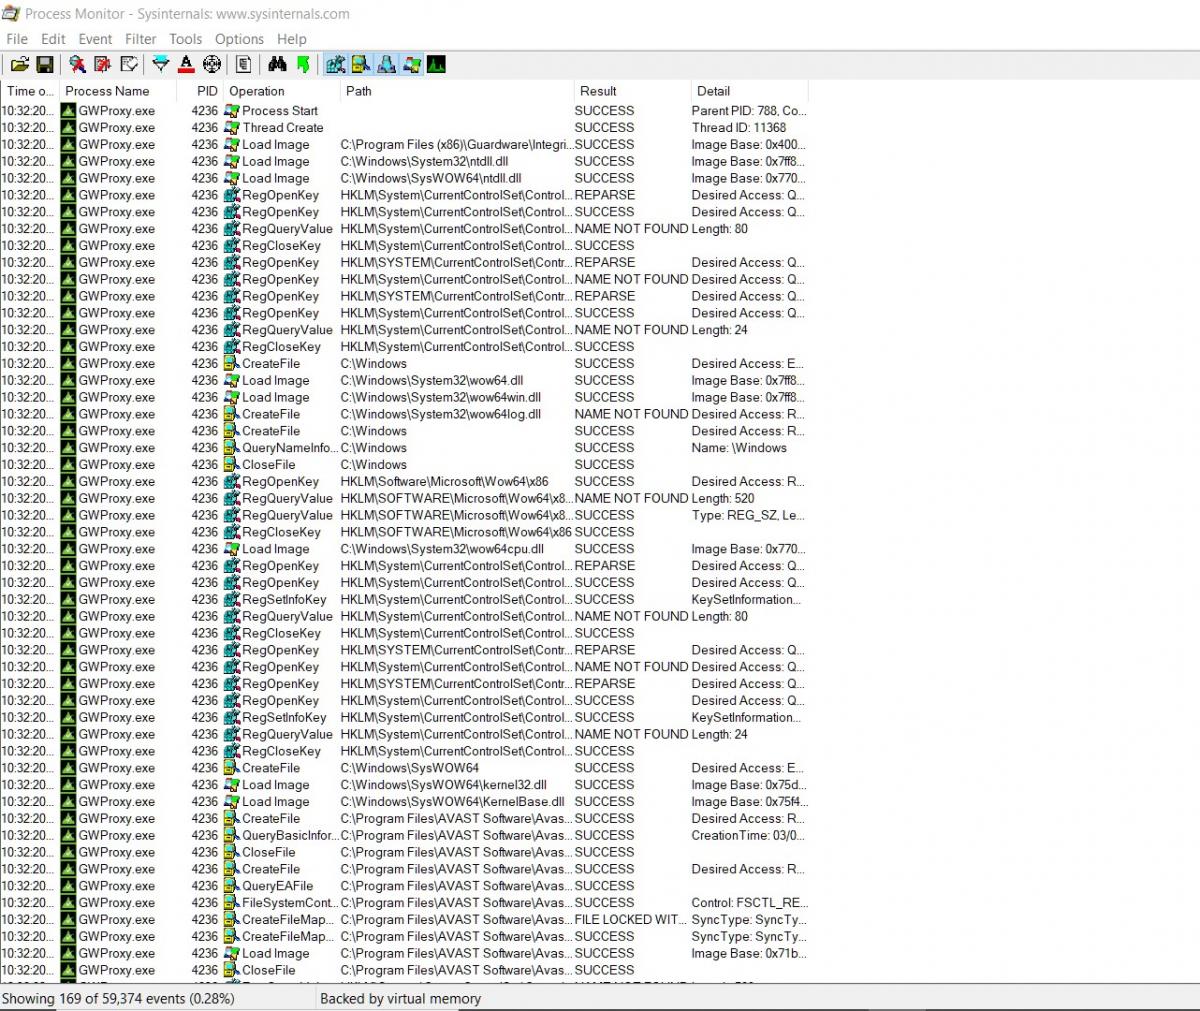Click the QueryBasicInfor operation icon
The image size is (1200, 1011).
tap(232, 835)
